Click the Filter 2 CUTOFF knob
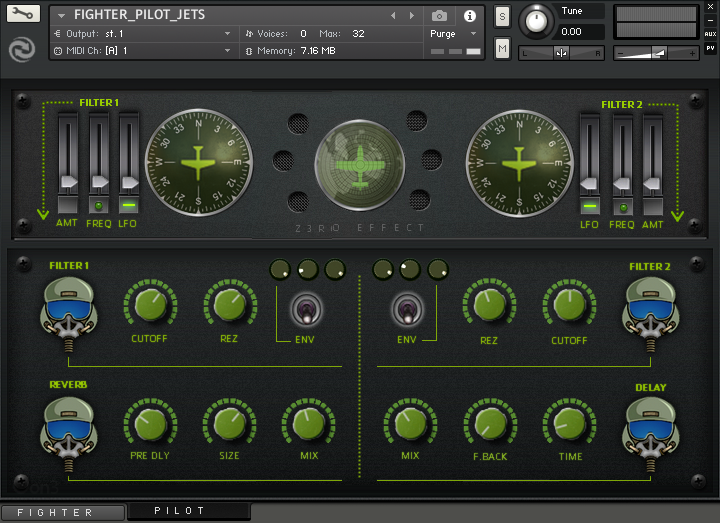This screenshot has height=523, width=720. pyautogui.click(x=569, y=305)
